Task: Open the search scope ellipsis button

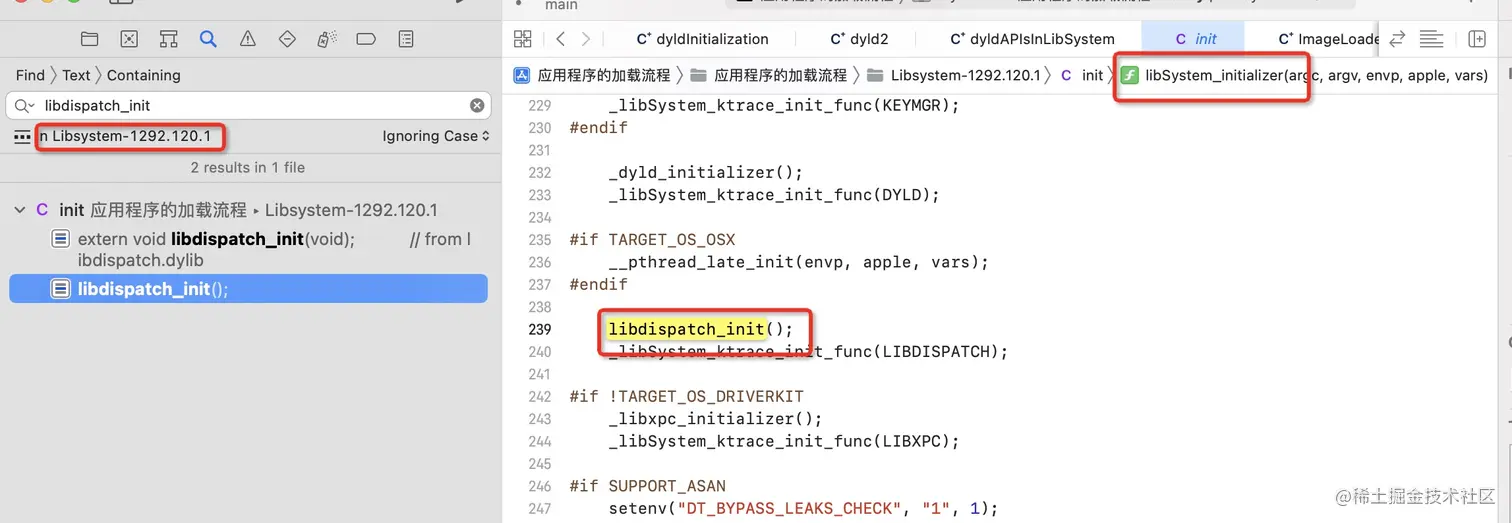Action: pyautogui.click(x=22, y=137)
